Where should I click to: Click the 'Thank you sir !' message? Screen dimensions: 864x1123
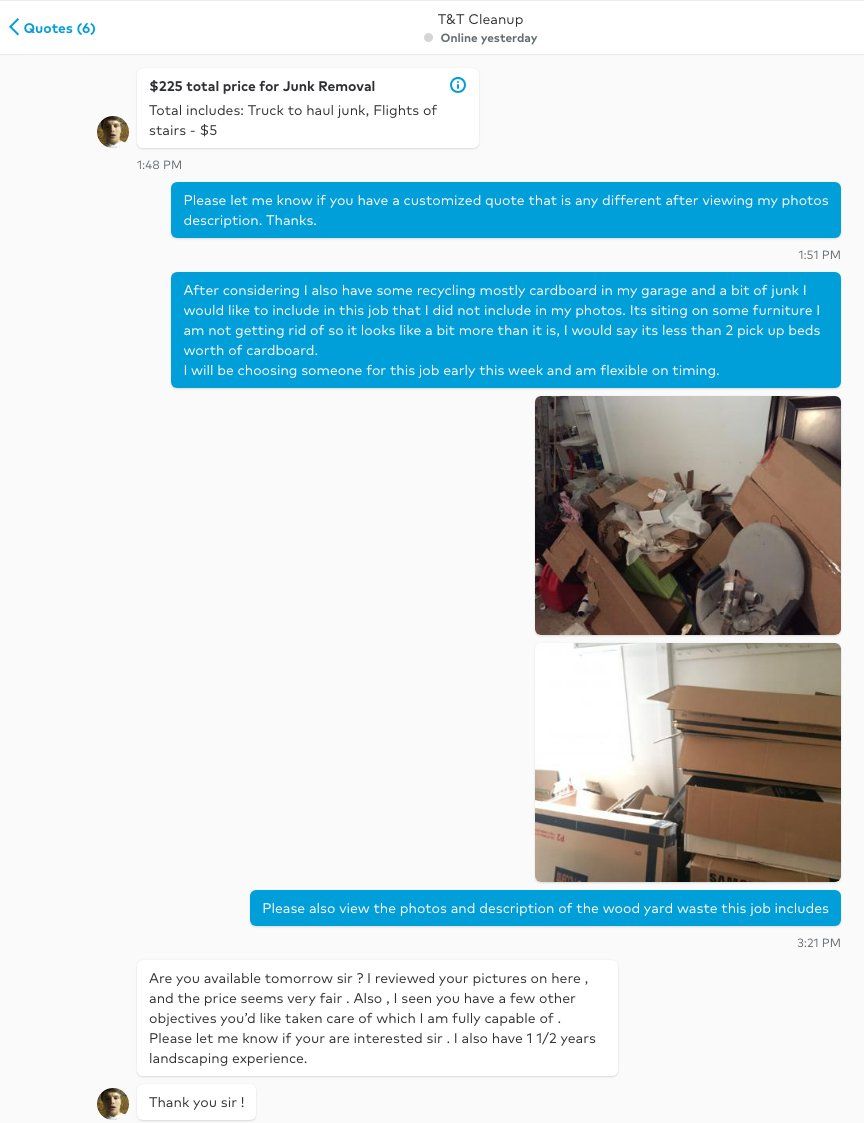(196, 1102)
